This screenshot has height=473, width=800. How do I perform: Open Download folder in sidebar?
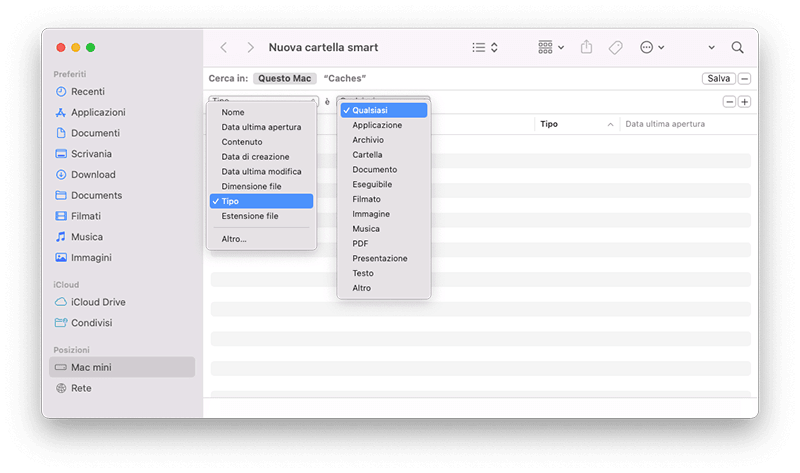click(x=93, y=175)
